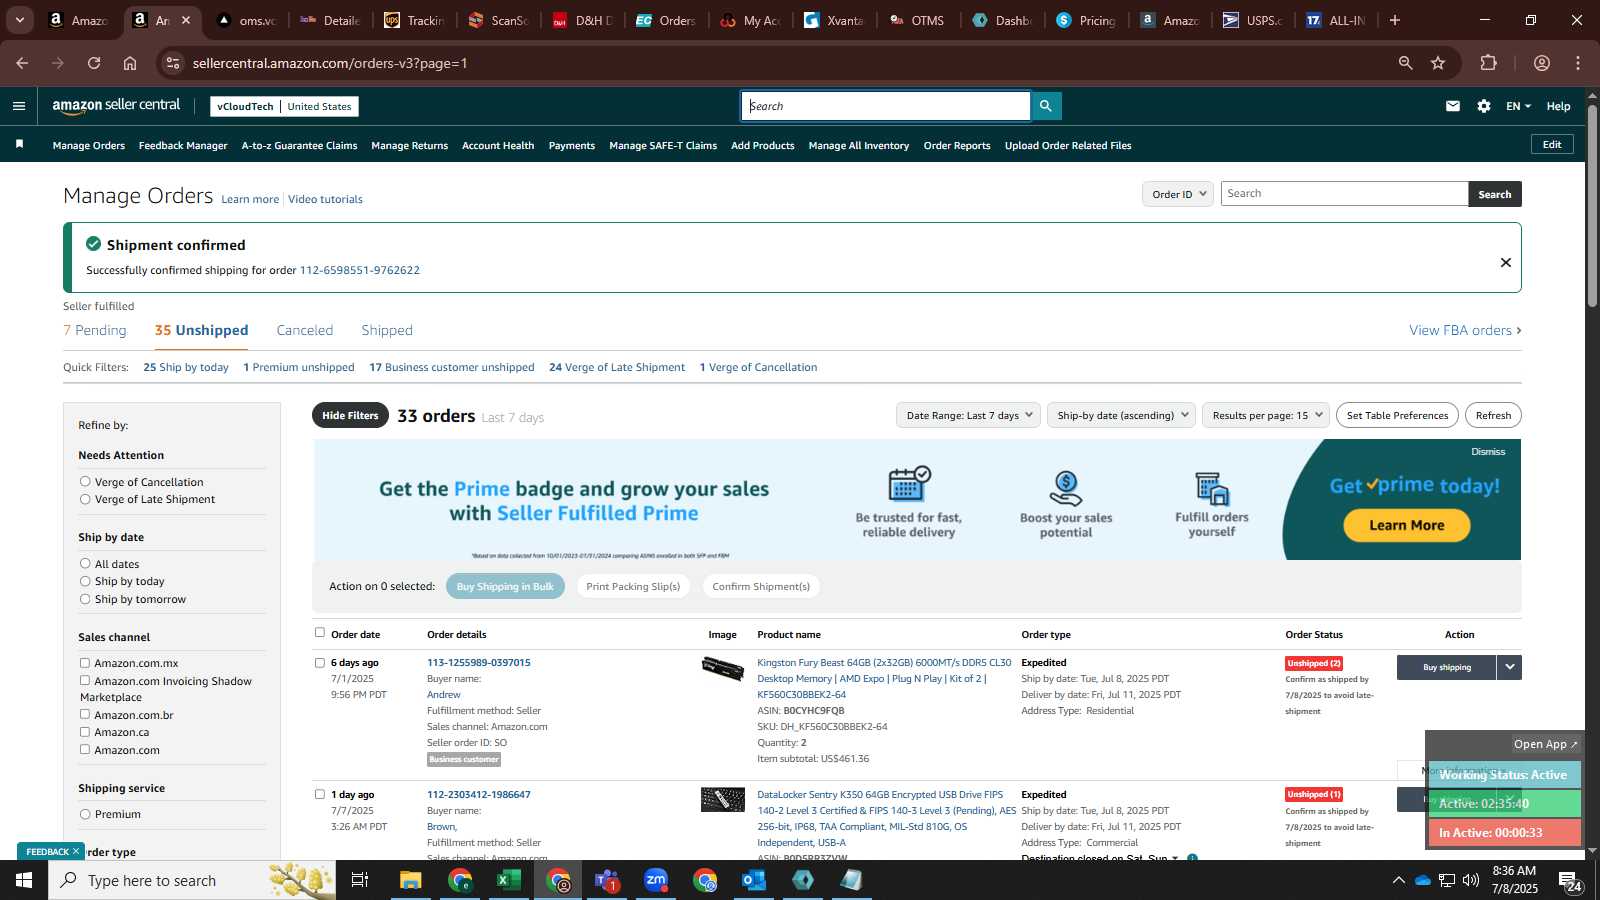Open the vCloudTech United States account switcher
The height and width of the screenshot is (900, 1600).
(x=284, y=106)
